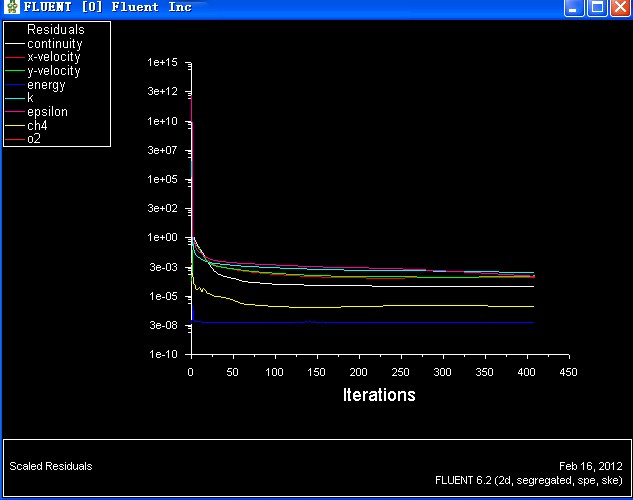Click the green y-velocity line sample in legend

click(14, 72)
